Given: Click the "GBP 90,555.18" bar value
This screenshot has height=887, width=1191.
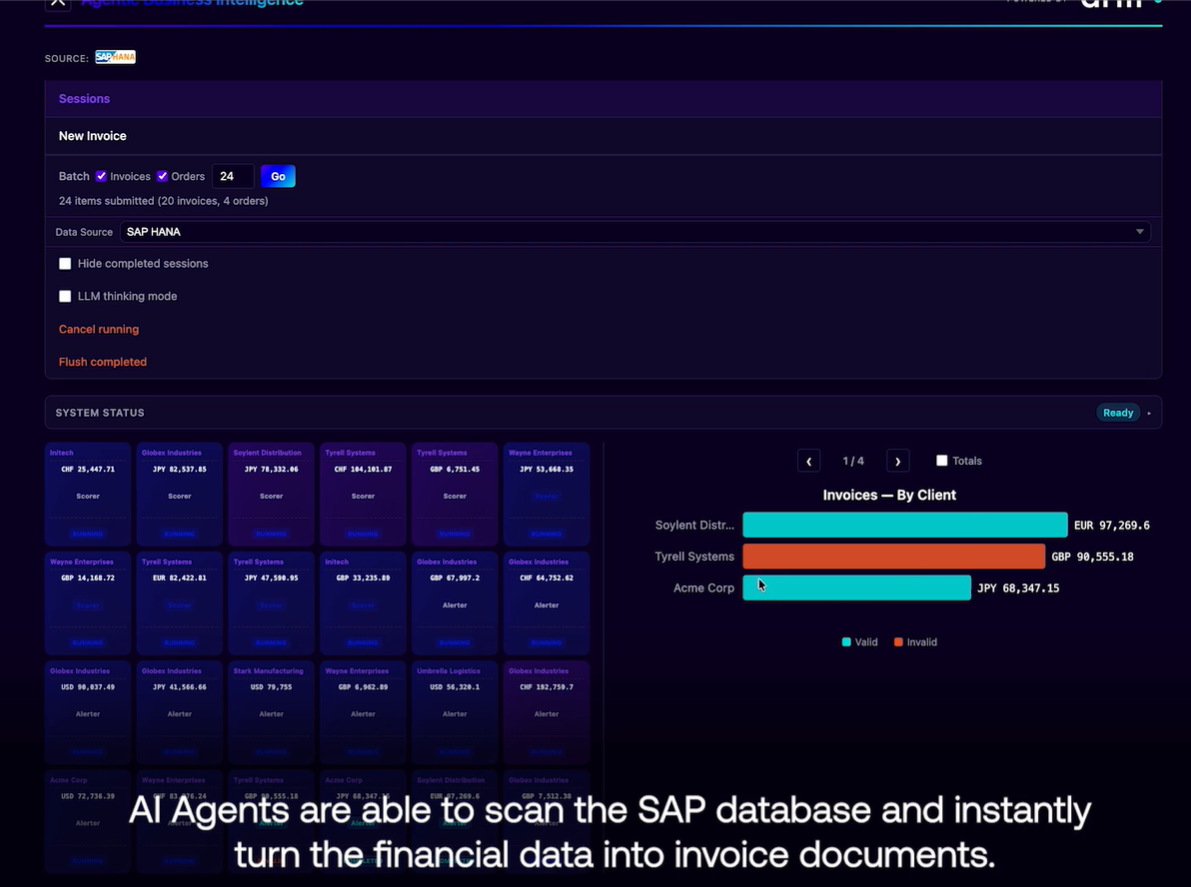Looking at the screenshot, I should click(x=1092, y=557).
